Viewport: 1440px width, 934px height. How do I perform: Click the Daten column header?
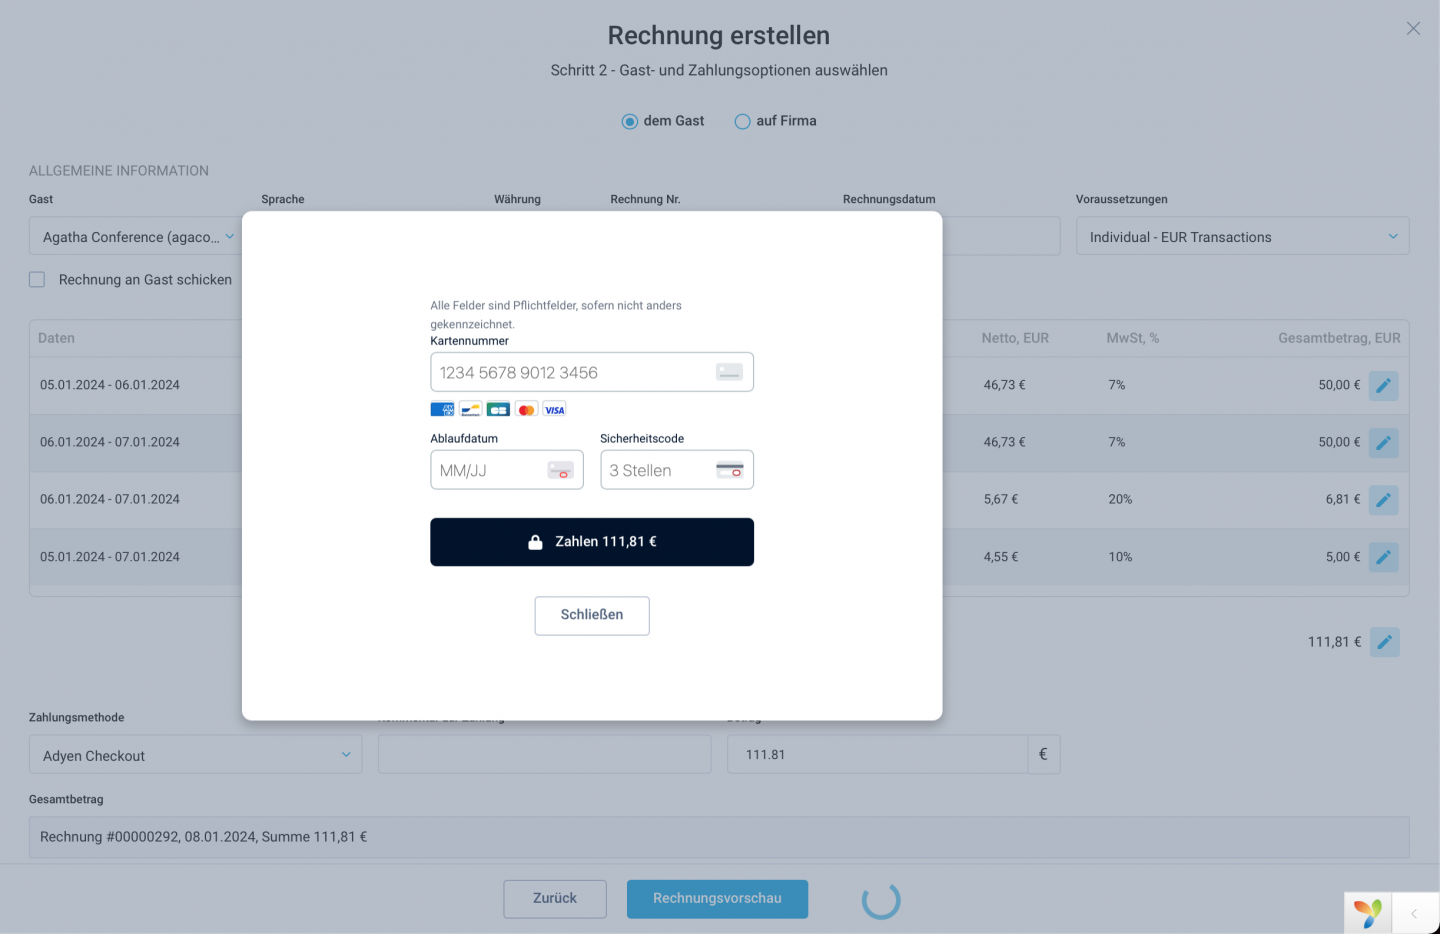coord(57,338)
